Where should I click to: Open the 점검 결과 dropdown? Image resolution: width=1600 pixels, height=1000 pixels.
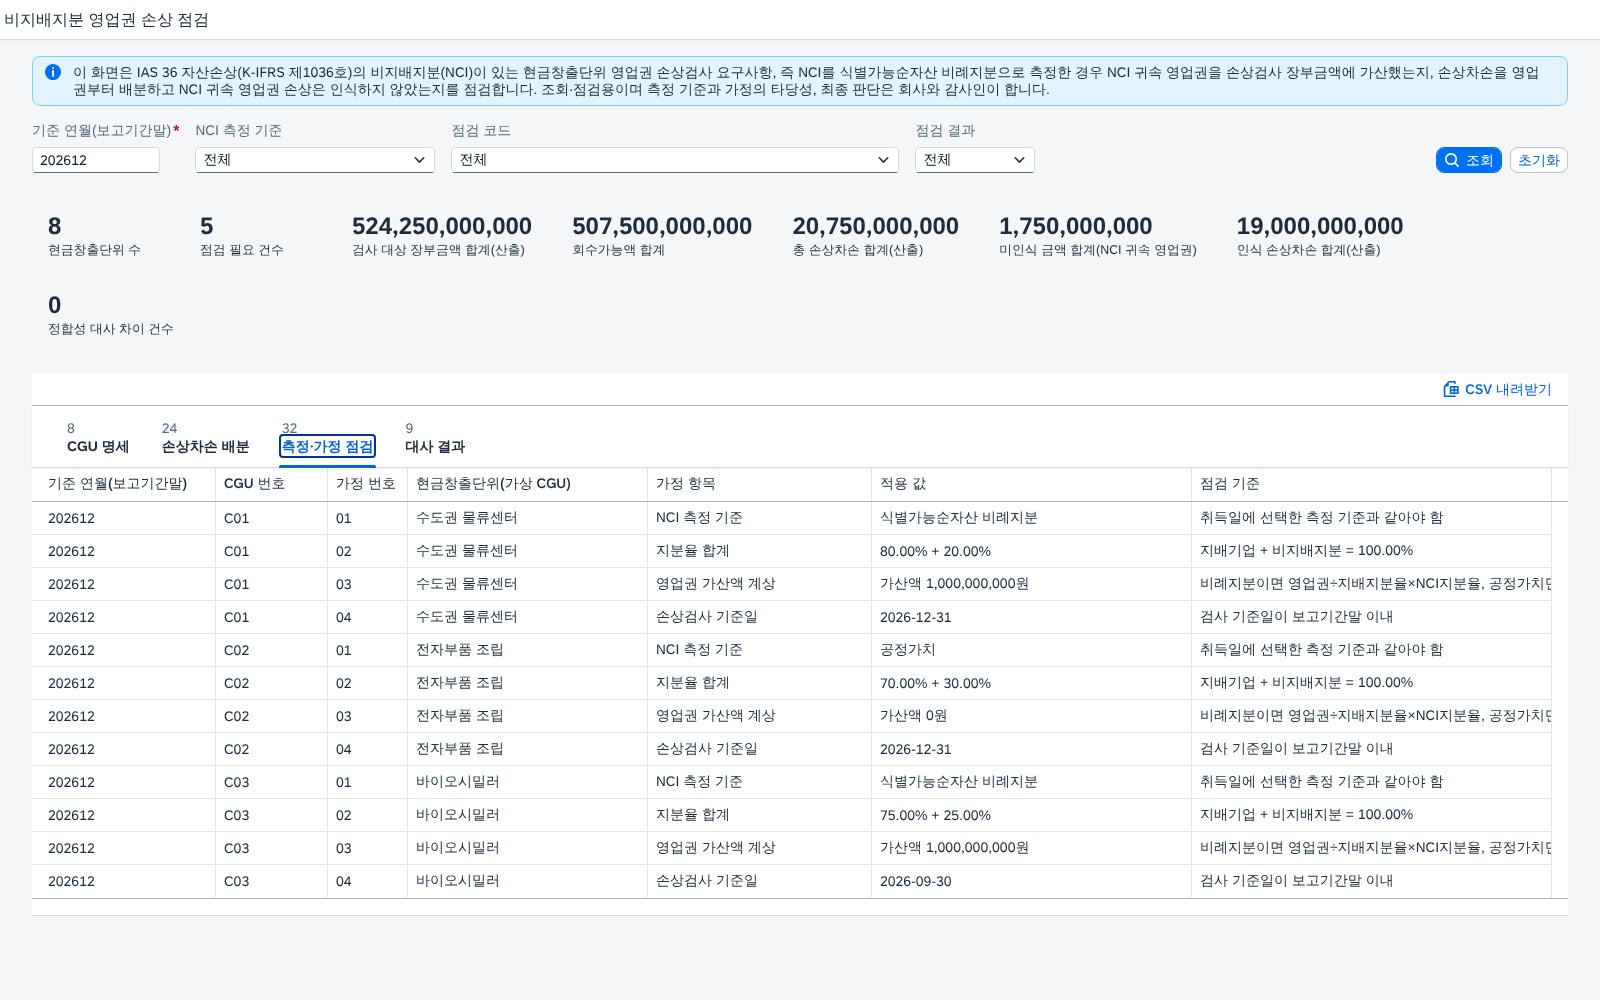(x=975, y=160)
